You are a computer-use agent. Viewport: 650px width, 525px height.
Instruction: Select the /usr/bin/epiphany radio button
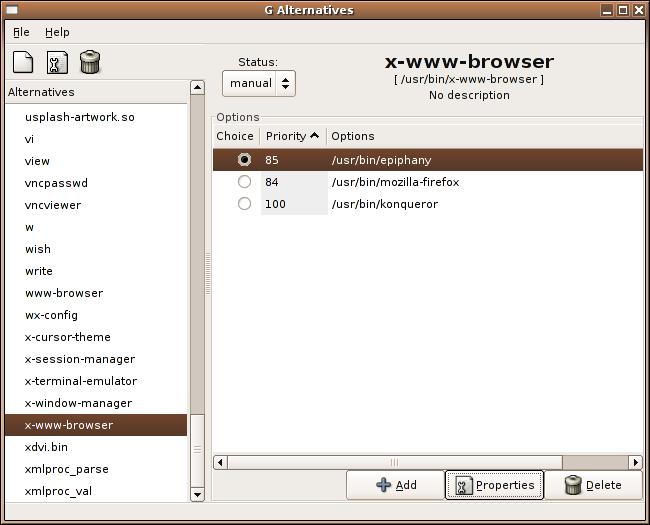(244, 160)
